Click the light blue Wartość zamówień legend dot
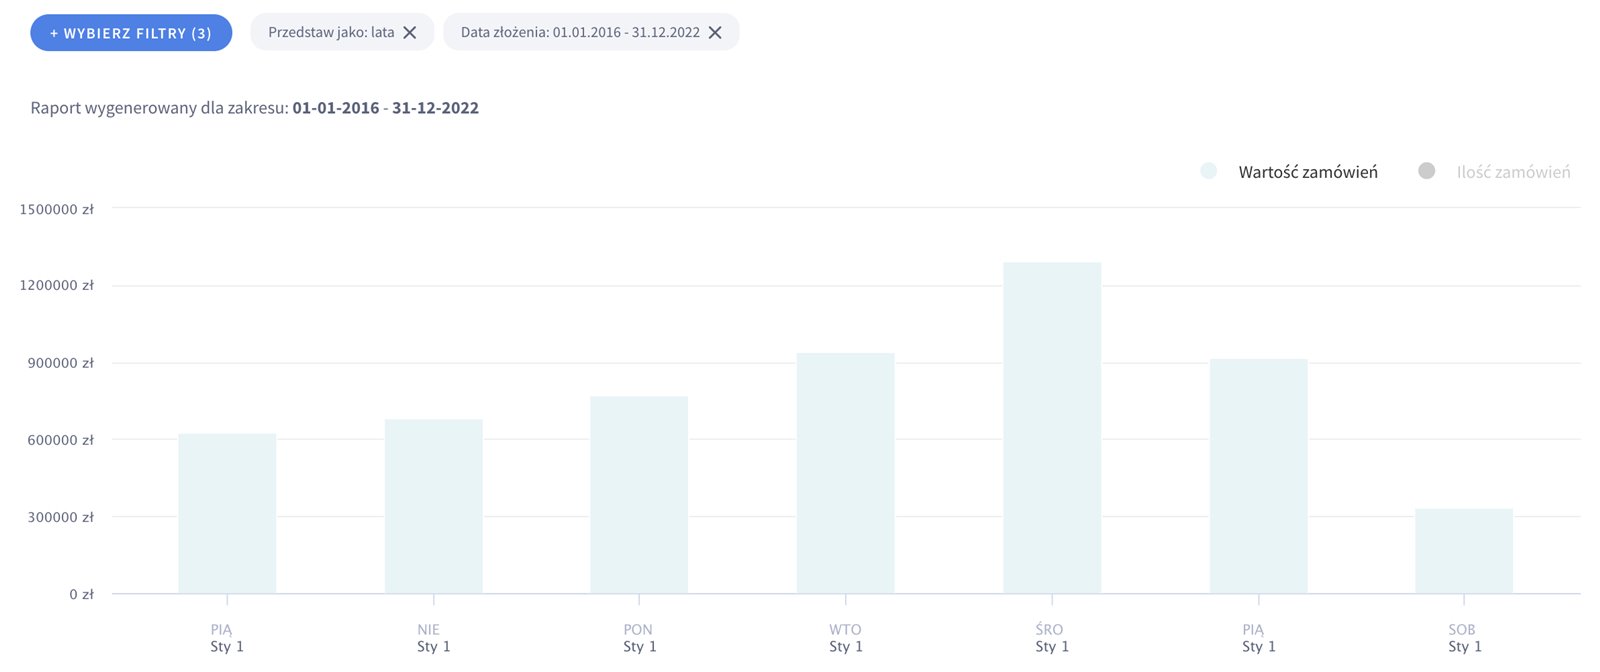The width and height of the screenshot is (1600, 672). coord(1208,171)
